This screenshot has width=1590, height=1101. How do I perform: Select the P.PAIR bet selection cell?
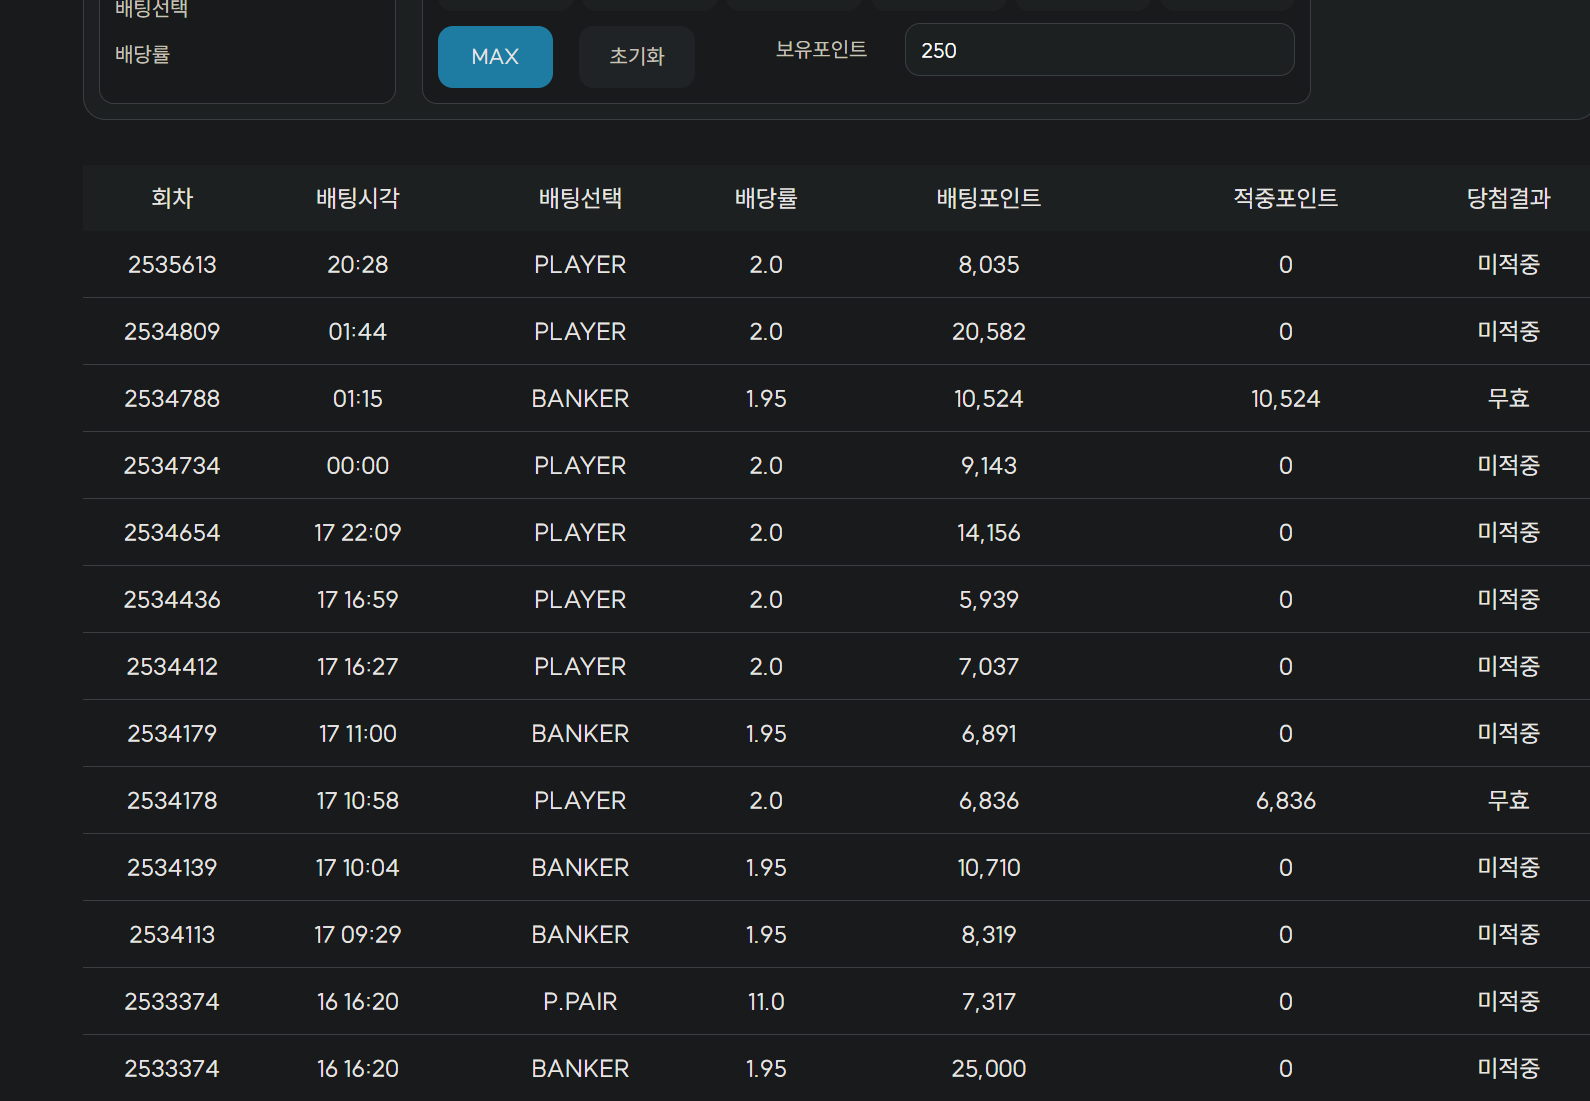click(x=580, y=1002)
